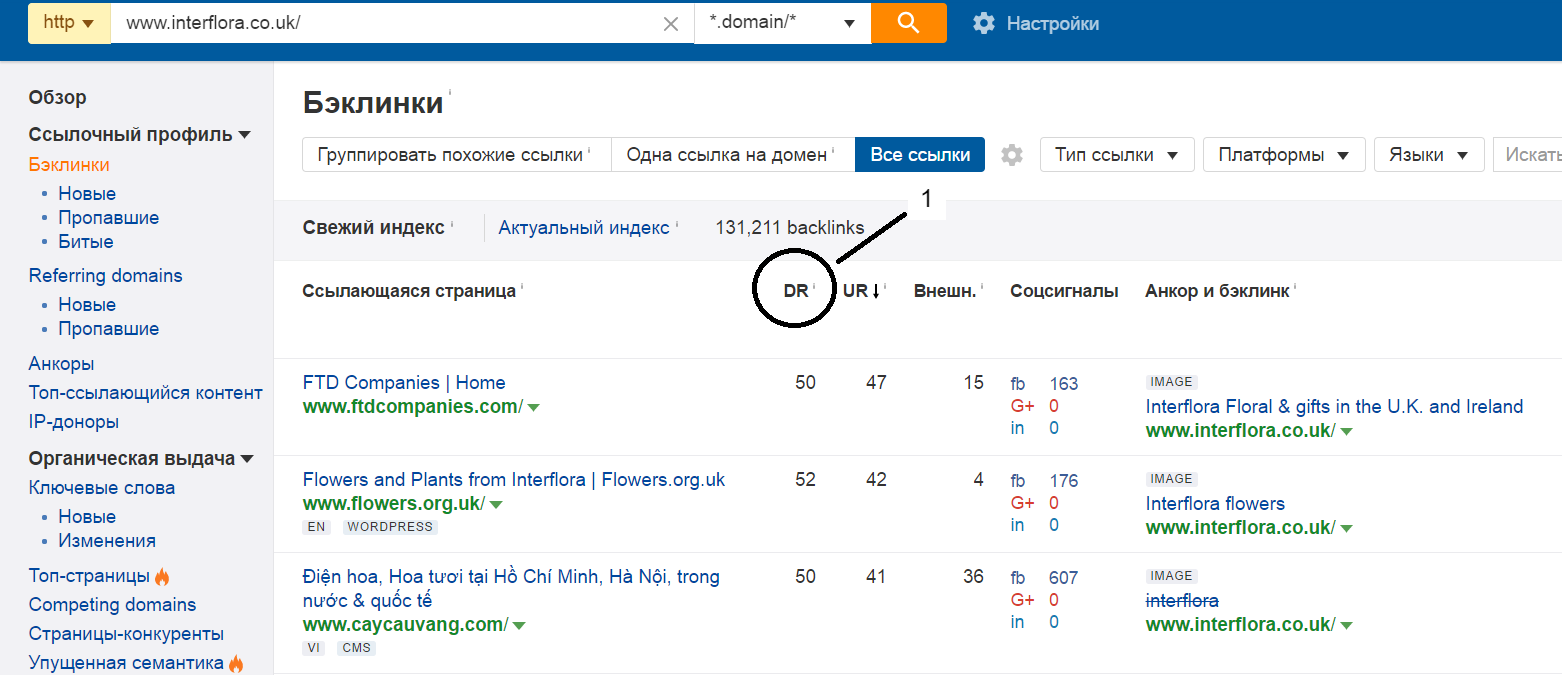Open Топ-страницы in sidebar
1562x676 pixels.
coord(90,576)
